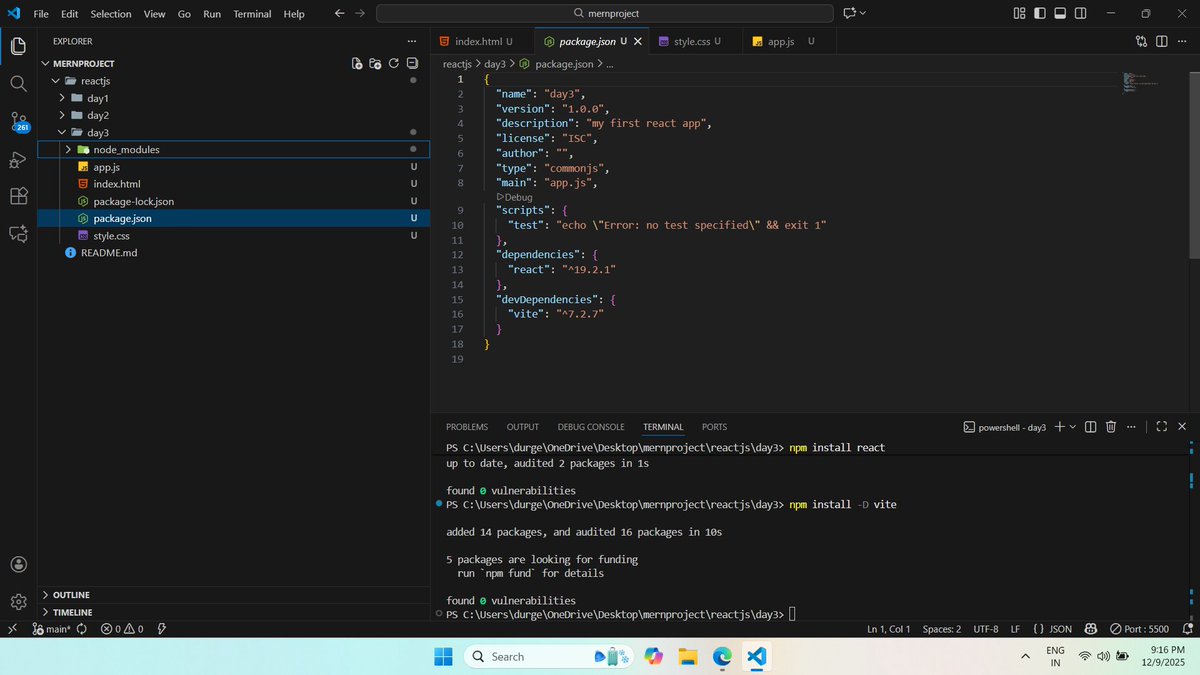Expand the day1 folder
The height and width of the screenshot is (675, 1200).
pos(97,98)
